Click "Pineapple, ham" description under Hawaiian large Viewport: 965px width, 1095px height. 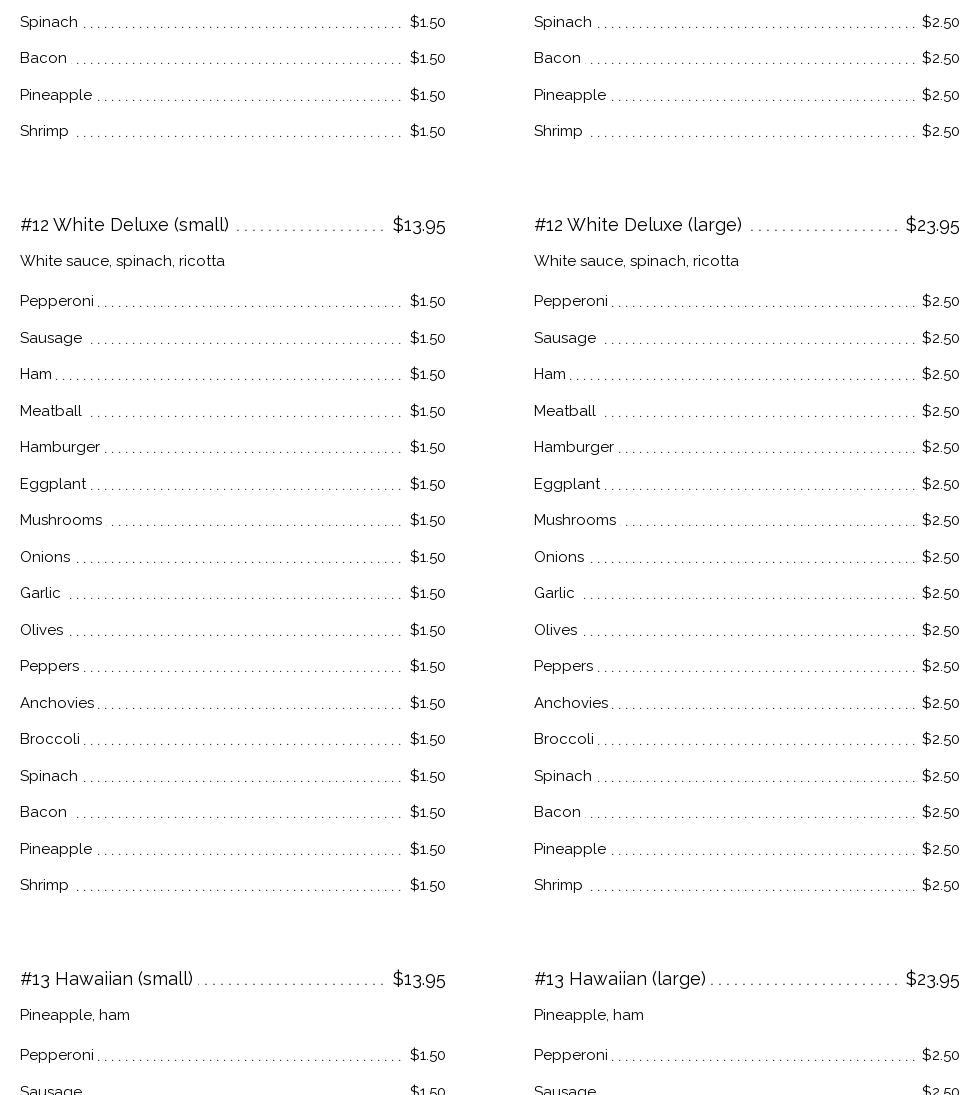[x=588, y=1015]
